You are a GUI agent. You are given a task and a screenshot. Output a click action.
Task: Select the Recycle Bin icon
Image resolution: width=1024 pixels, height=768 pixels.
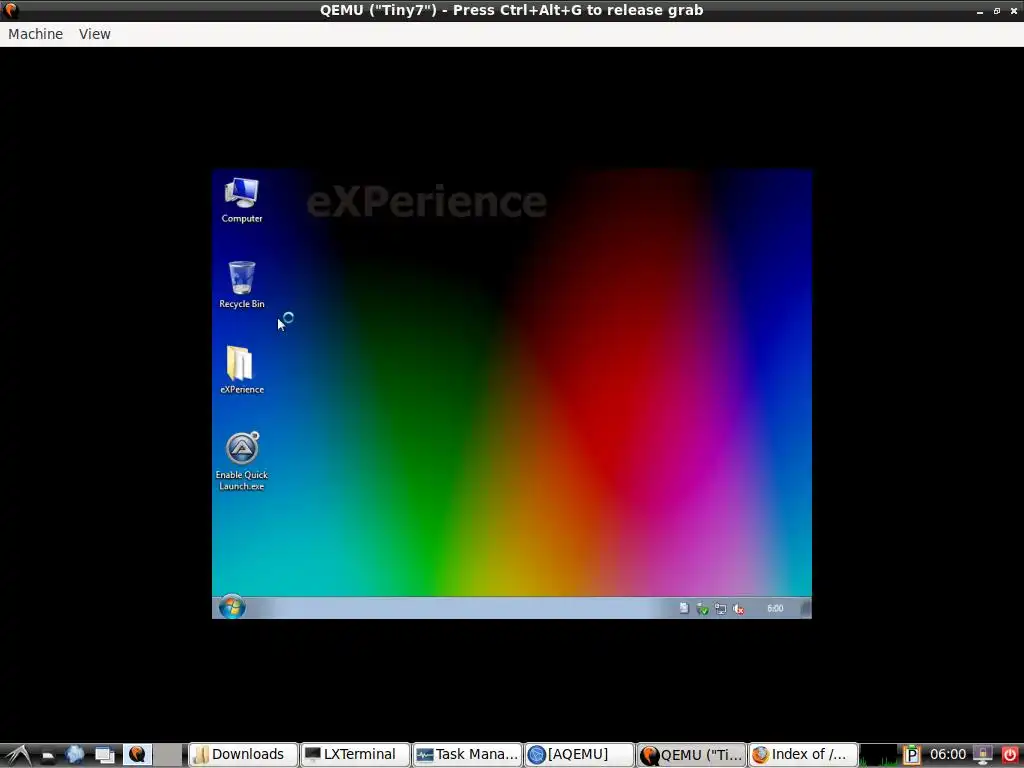(242, 285)
